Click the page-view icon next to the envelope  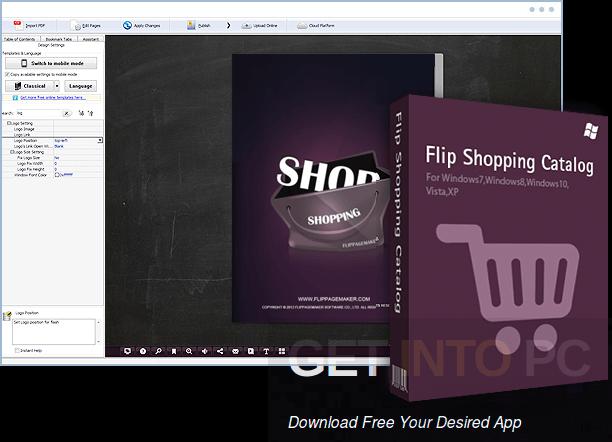251,351
